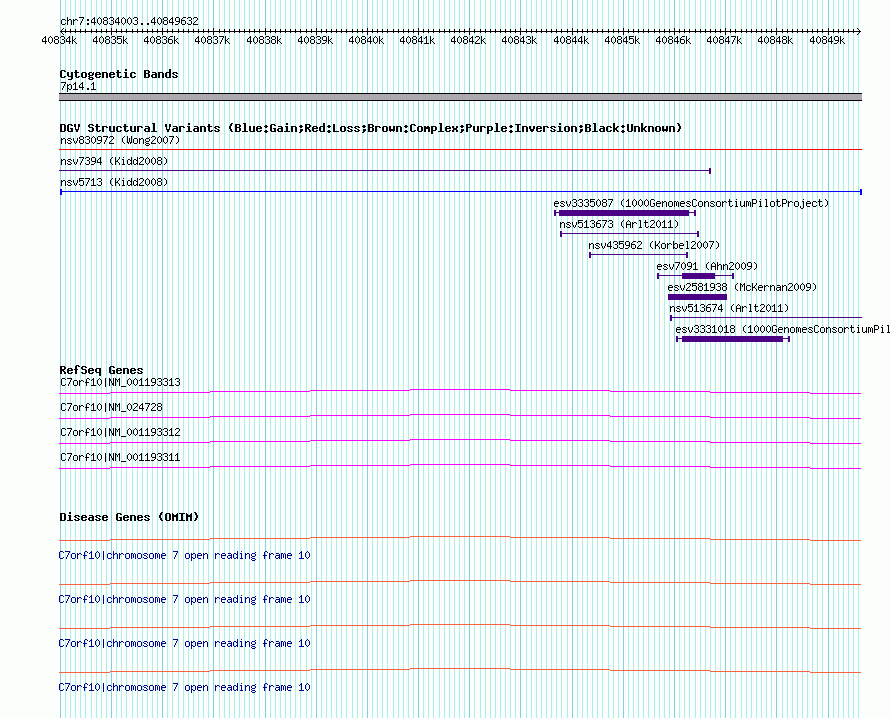Viewport: 890px width, 718px height.
Task: Open esv7091 (Ahn2009) label
Action: click(707, 266)
